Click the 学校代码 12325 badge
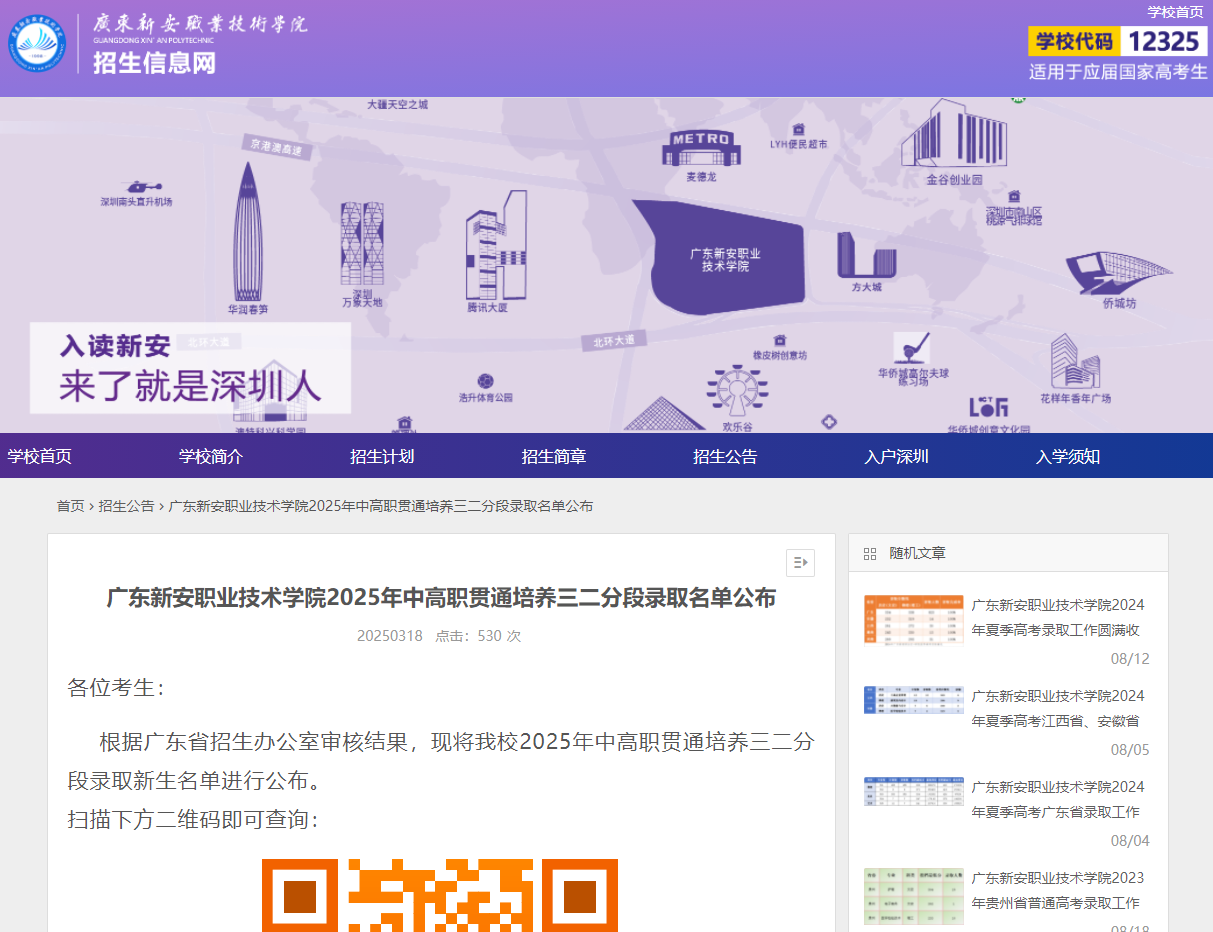The height and width of the screenshot is (932, 1213). (1116, 41)
